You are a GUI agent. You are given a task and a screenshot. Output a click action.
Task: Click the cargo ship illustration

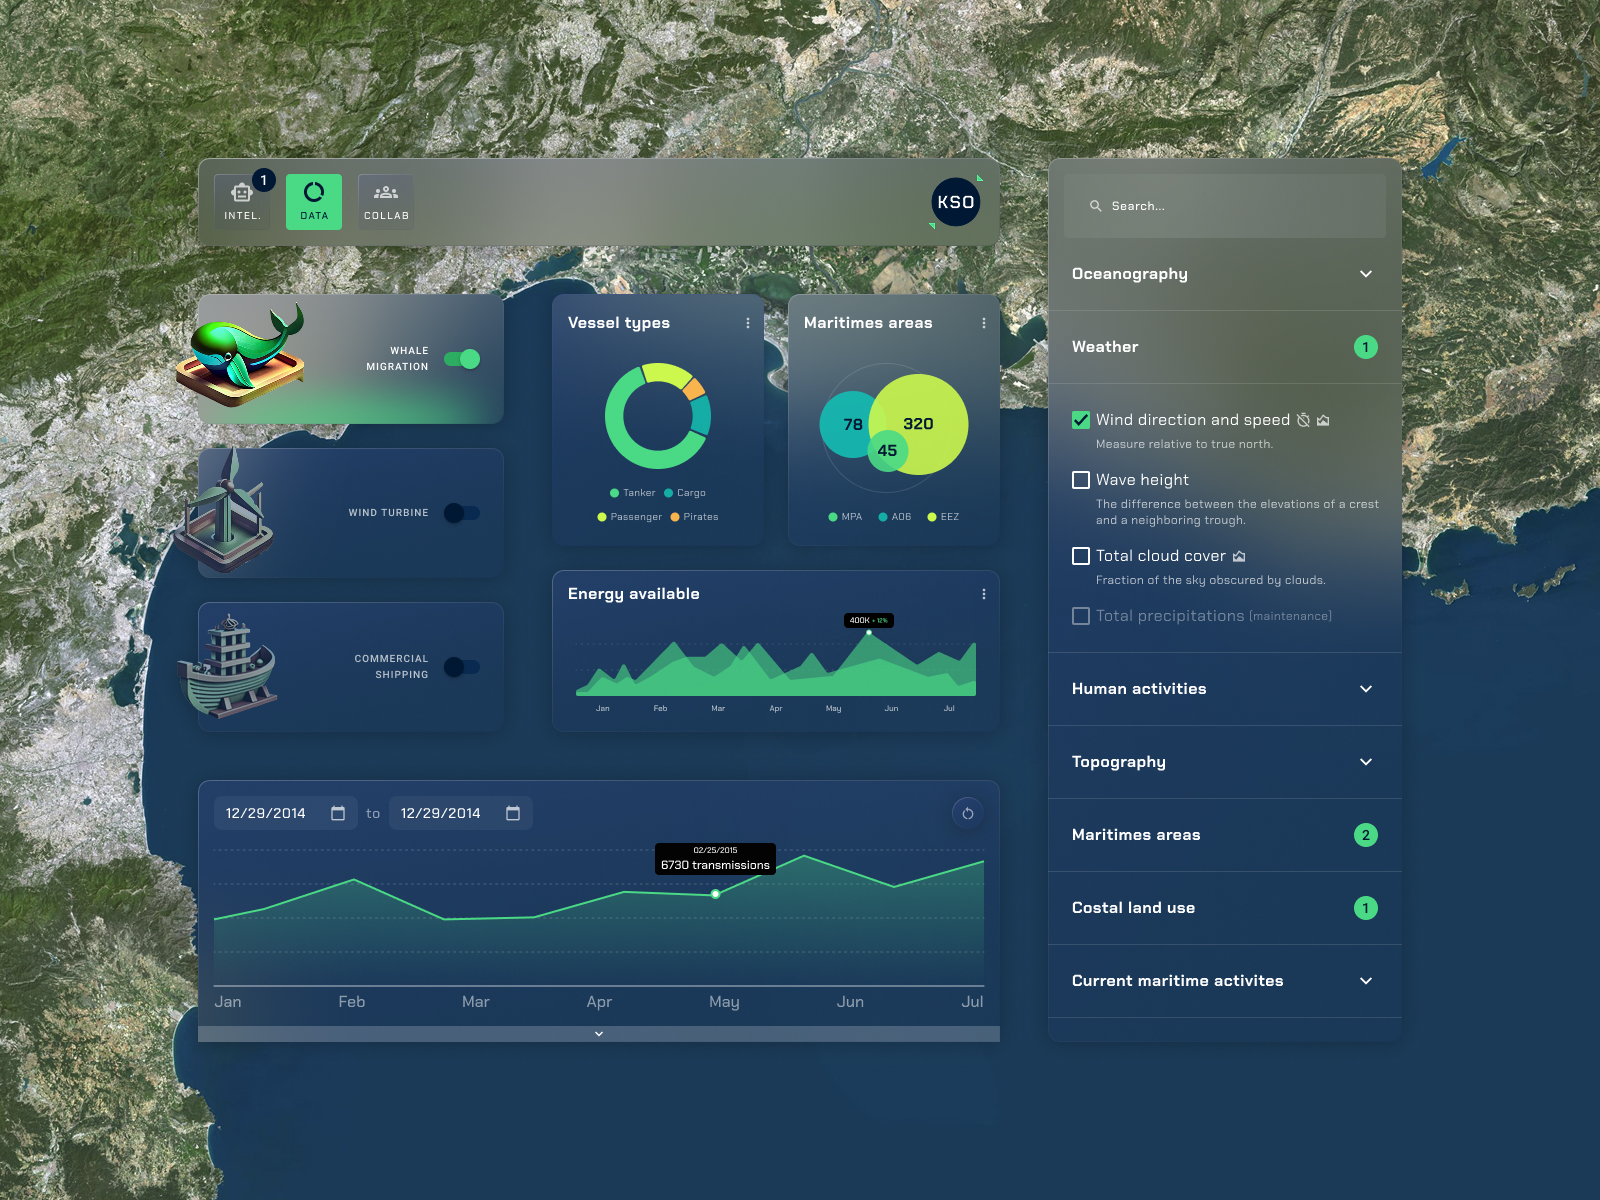(228, 665)
